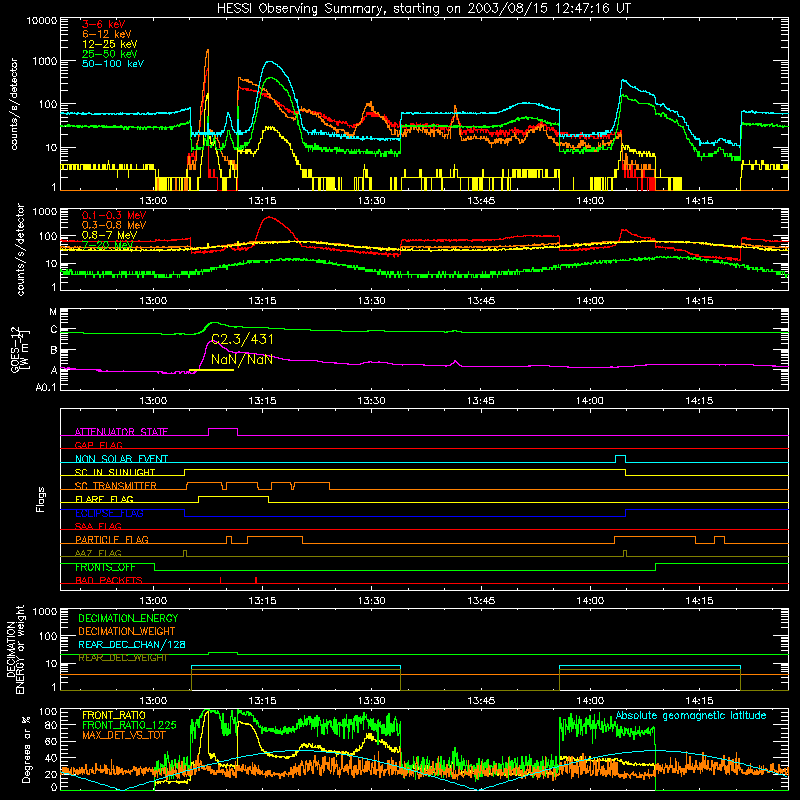Image resolution: width=800 pixels, height=800 pixels.
Task: Click the 14:15 tick under the Decimation panel
Action: (x=699, y=701)
